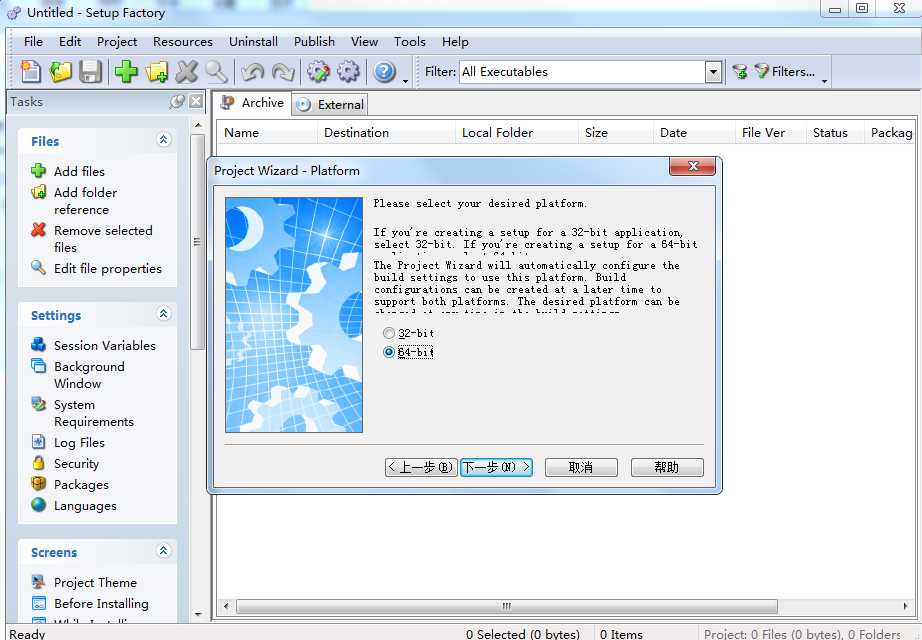Click Tasks pane scroll down arrow

point(198,614)
